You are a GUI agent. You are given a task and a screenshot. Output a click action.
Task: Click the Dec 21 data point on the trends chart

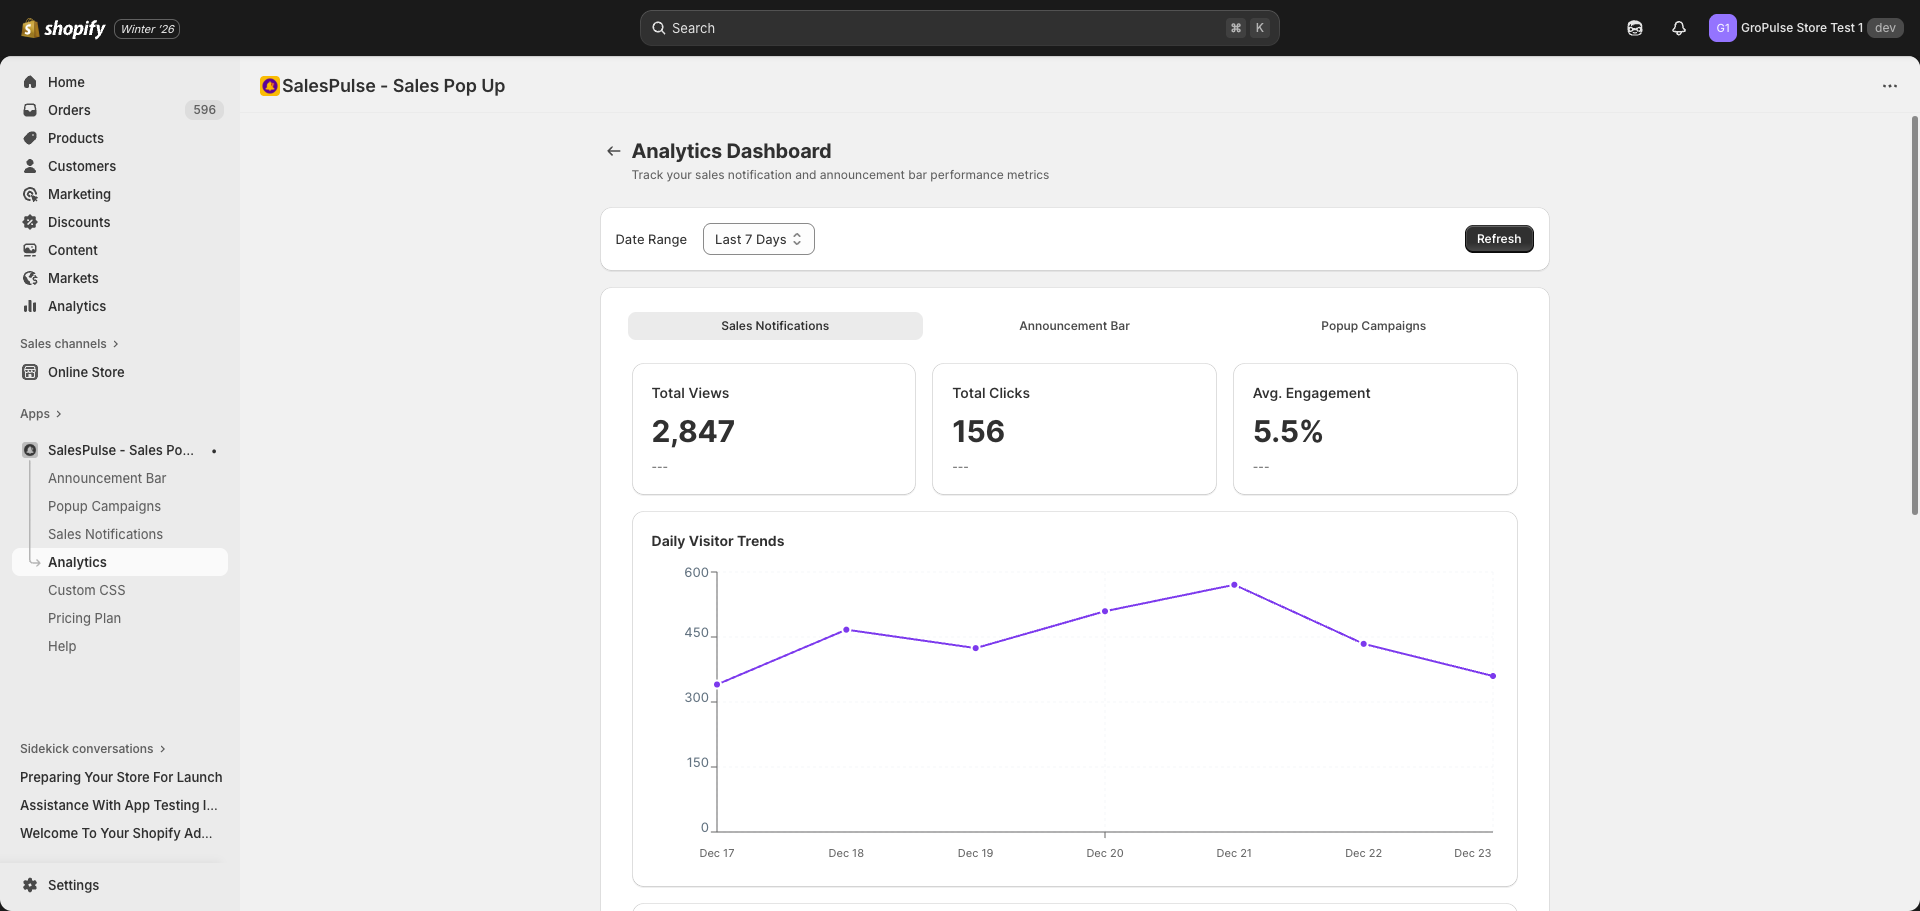(1234, 585)
